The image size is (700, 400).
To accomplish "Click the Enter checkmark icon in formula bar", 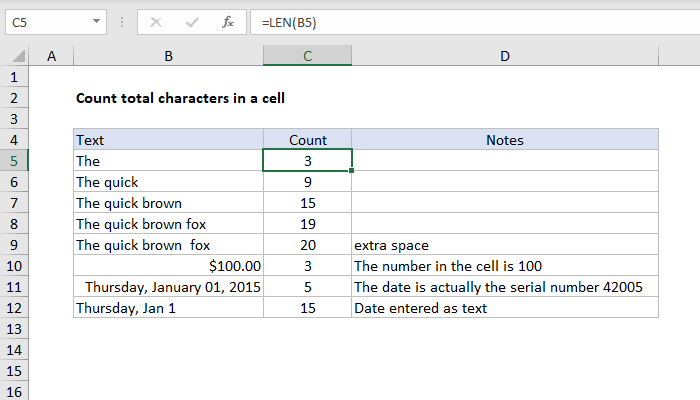I will [191, 20].
